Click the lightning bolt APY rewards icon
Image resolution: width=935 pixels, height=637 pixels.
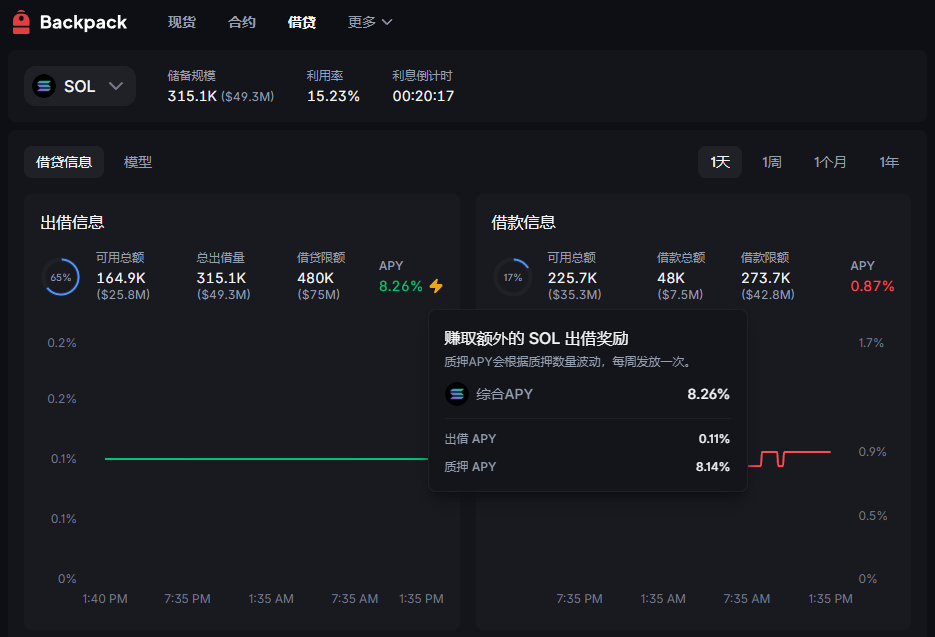pos(436,286)
